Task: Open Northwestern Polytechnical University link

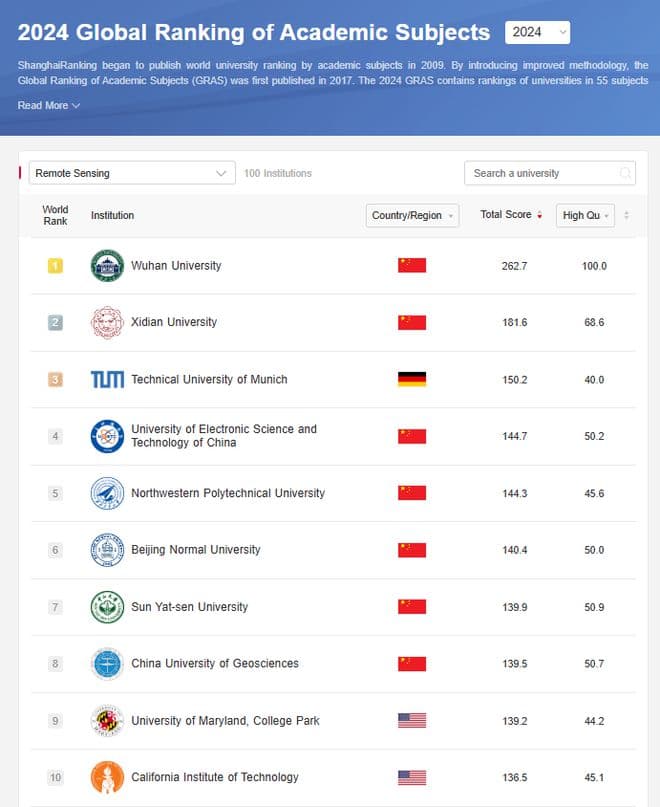Action: (228, 493)
